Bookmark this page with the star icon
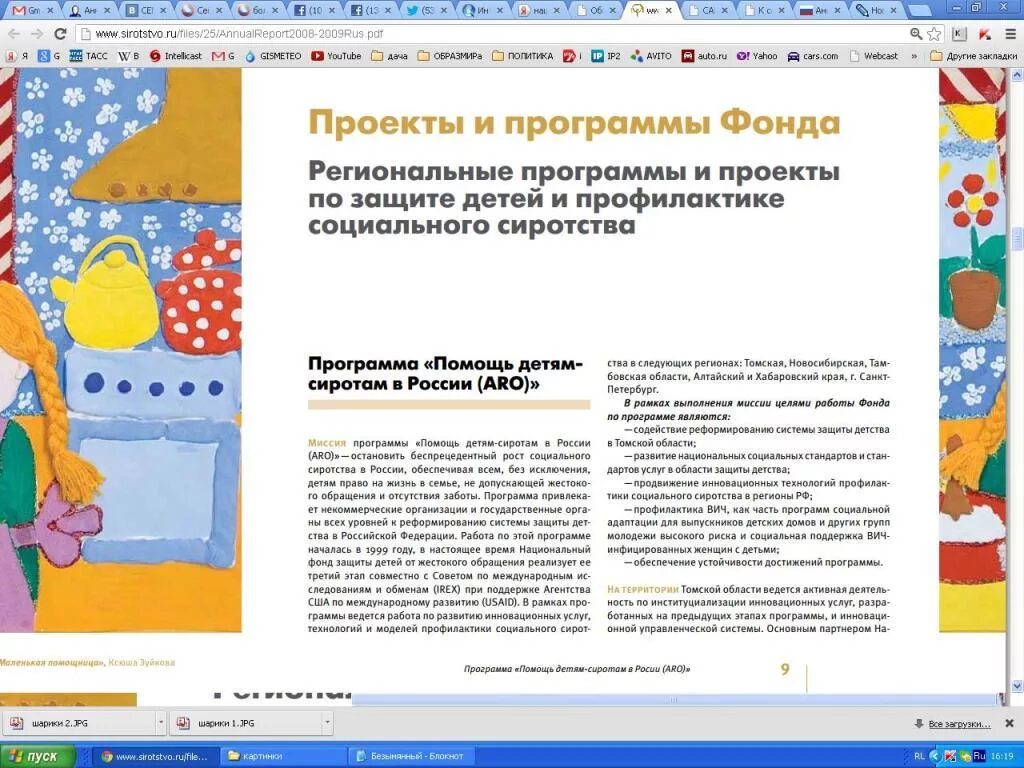1024x768 pixels. click(x=934, y=34)
